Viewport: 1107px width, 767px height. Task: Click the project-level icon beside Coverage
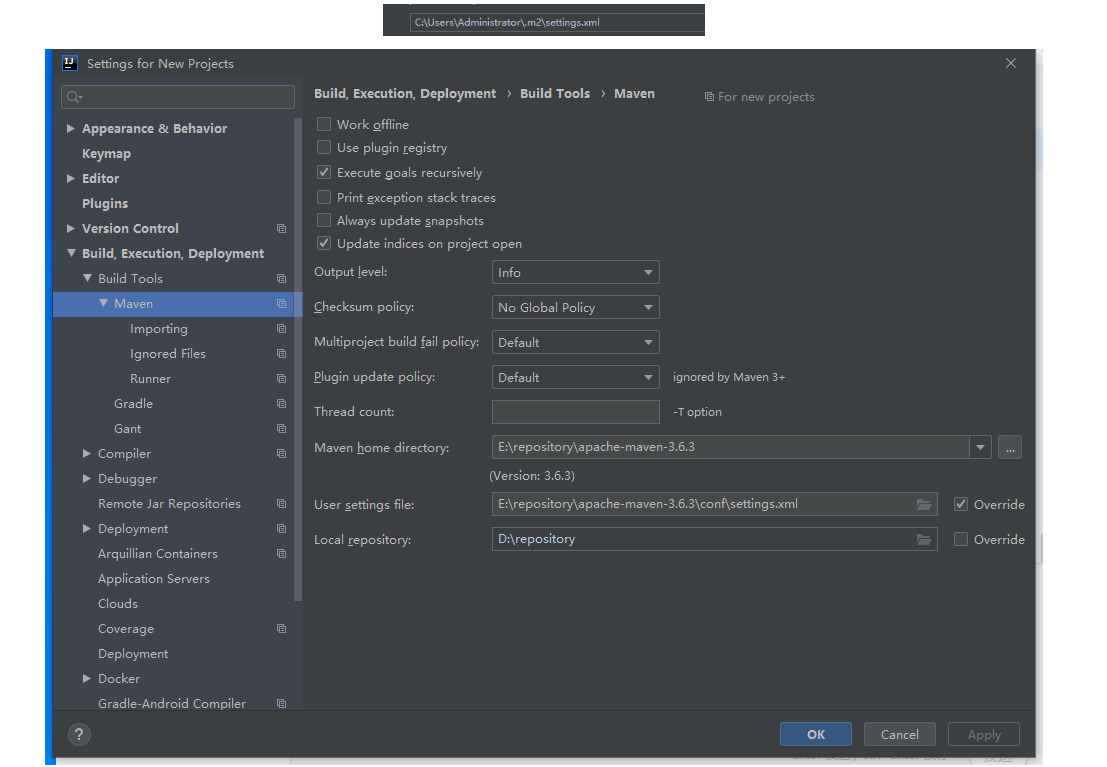click(282, 629)
